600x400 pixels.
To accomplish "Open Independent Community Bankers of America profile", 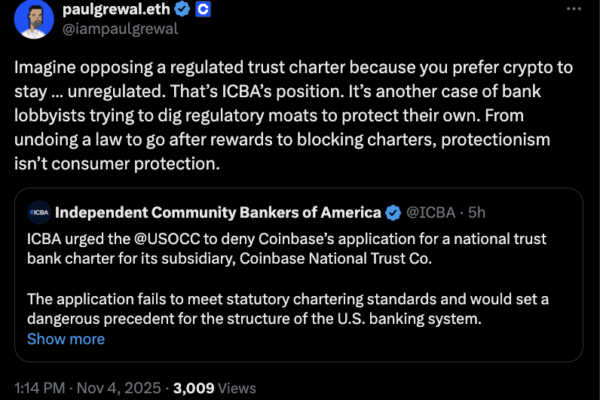I will tap(219, 212).
